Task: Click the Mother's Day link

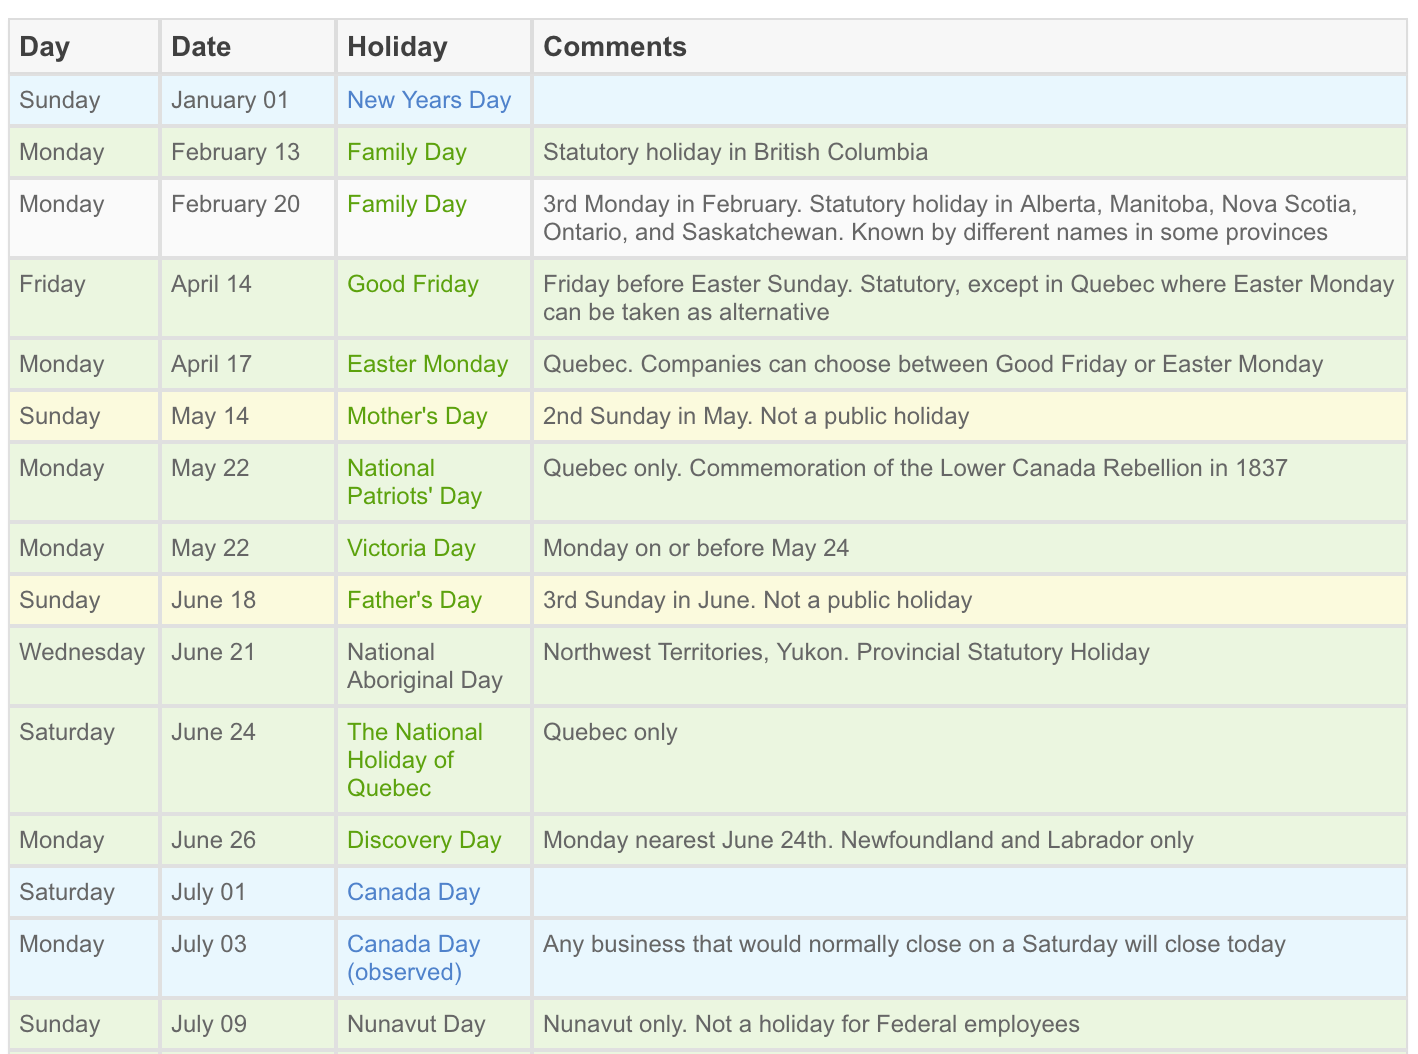Action: click(x=416, y=416)
